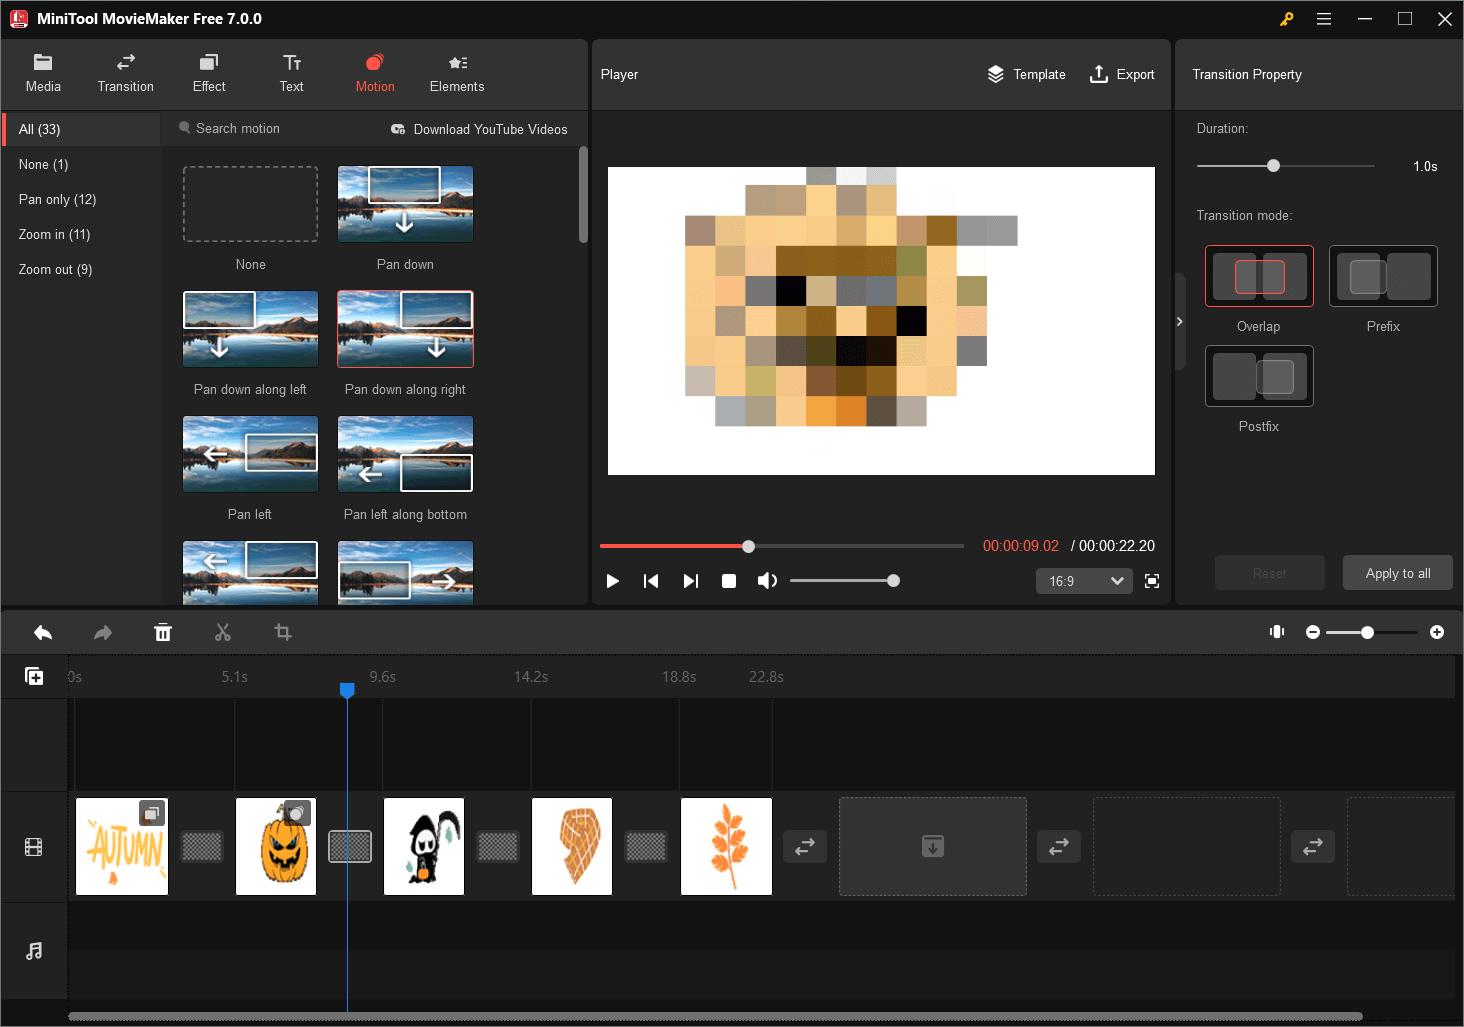The height and width of the screenshot is (1027, 1464).
Task: Expand the hamburger menu
Action: pyautogui.click(x=1324, y=18)
